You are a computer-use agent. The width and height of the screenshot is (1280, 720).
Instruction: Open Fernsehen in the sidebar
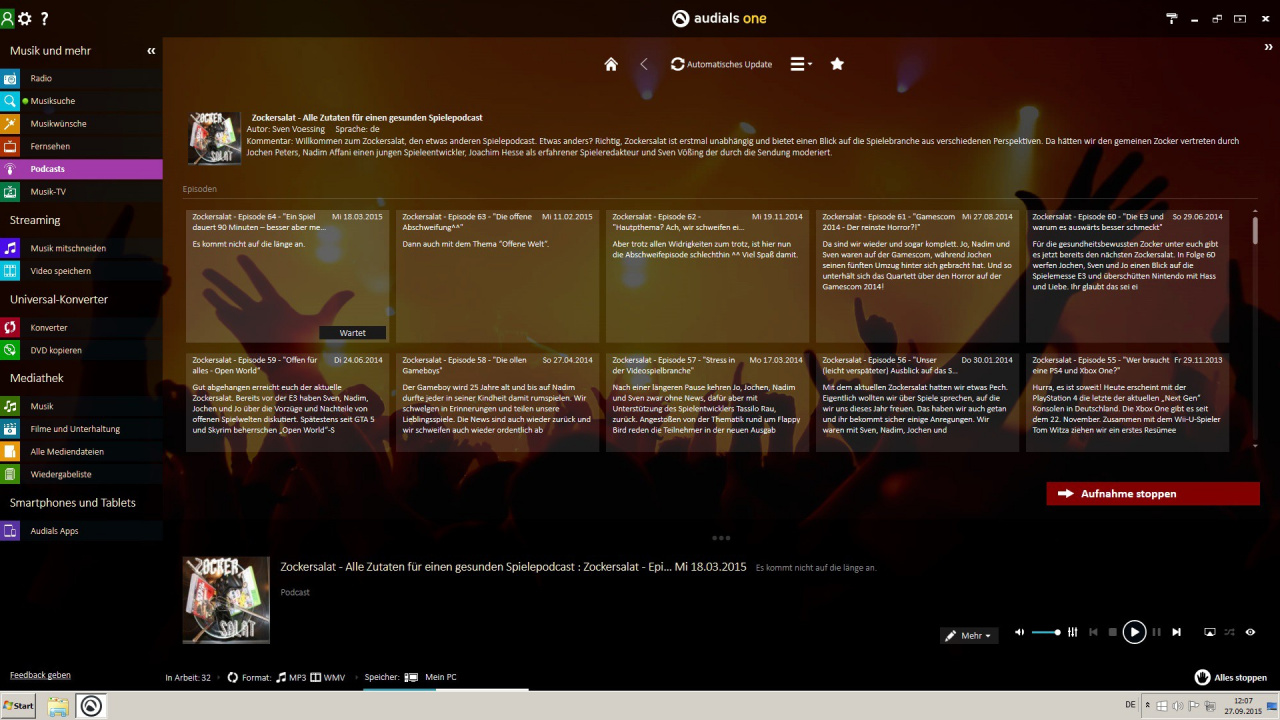(x=81, y=146)
